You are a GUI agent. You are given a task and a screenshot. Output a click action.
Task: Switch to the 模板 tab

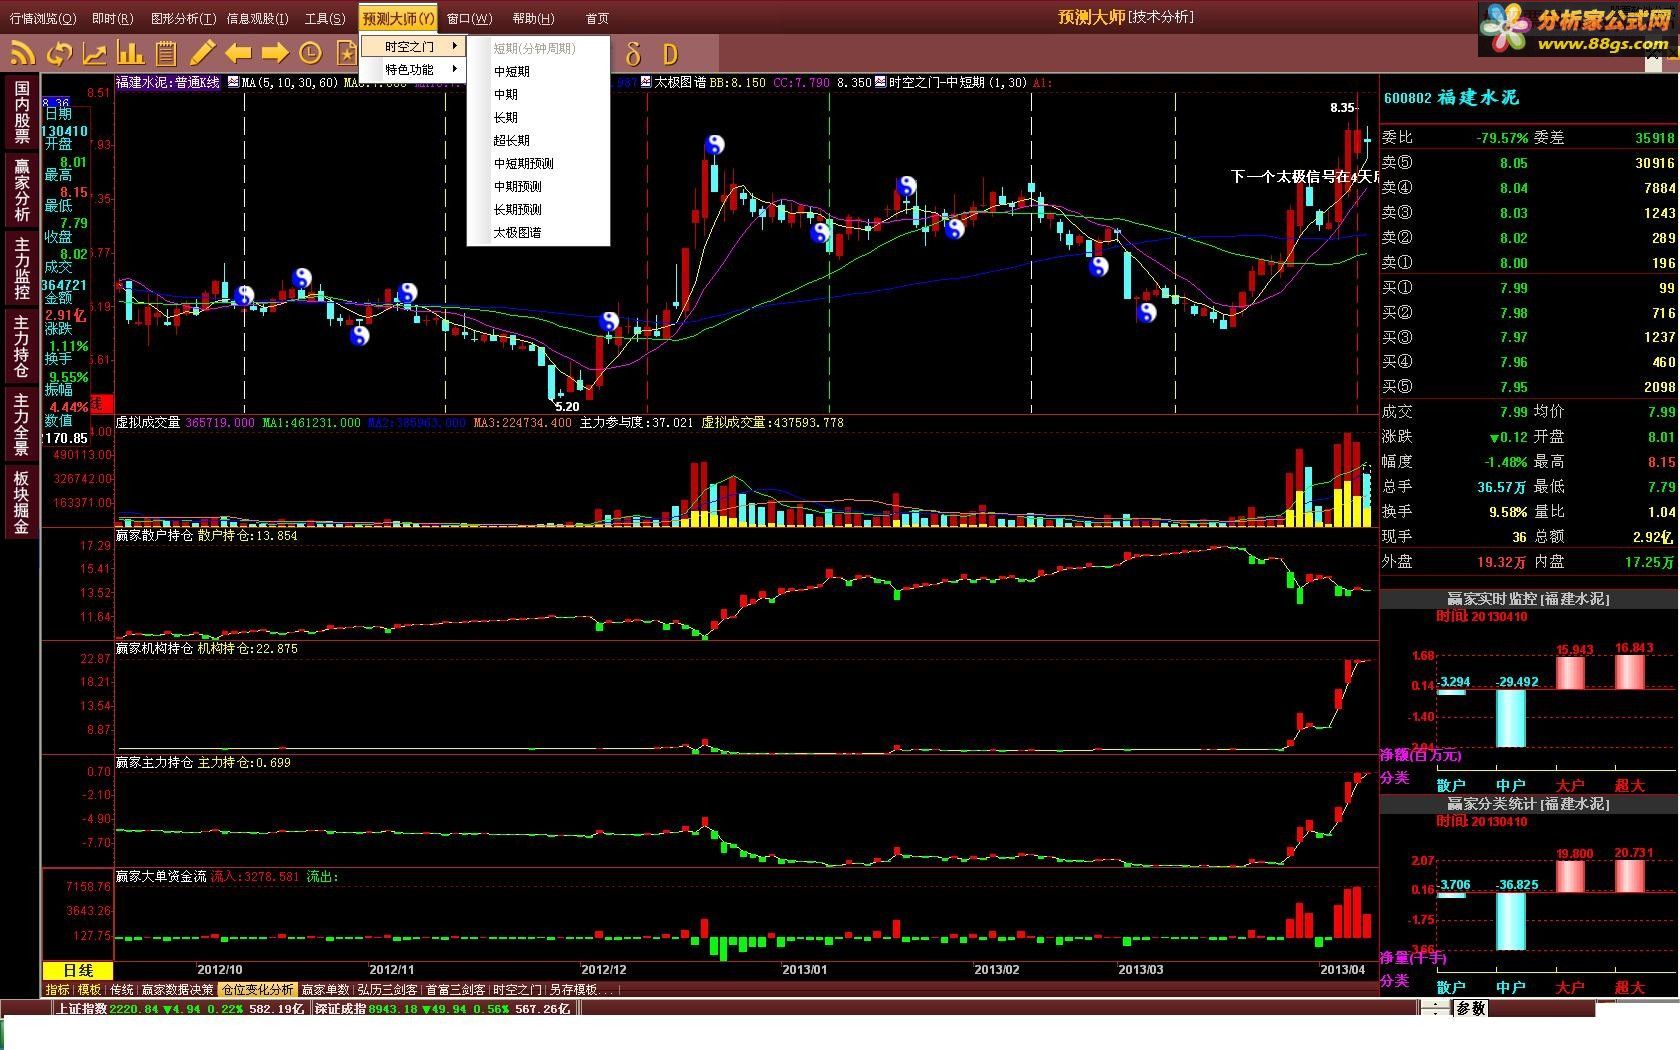click(x=89, y=989)
